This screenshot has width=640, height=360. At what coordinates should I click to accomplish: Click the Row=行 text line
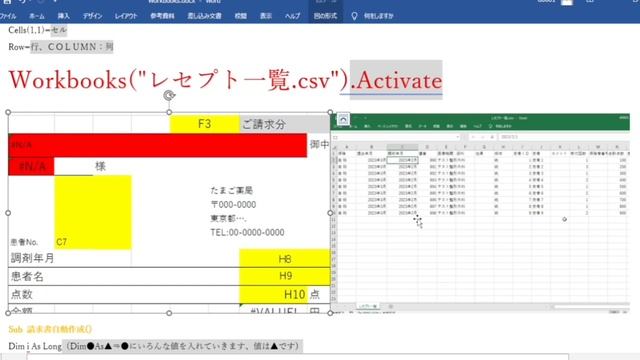click(61, 47)
